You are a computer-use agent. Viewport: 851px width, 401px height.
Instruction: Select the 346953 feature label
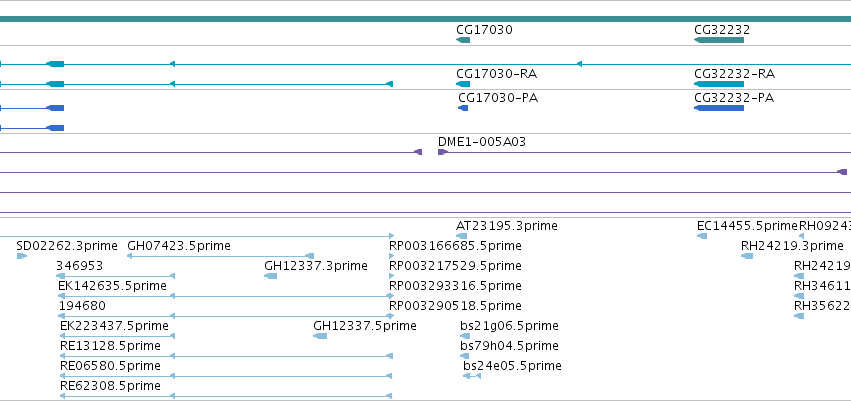coord(79,266)
